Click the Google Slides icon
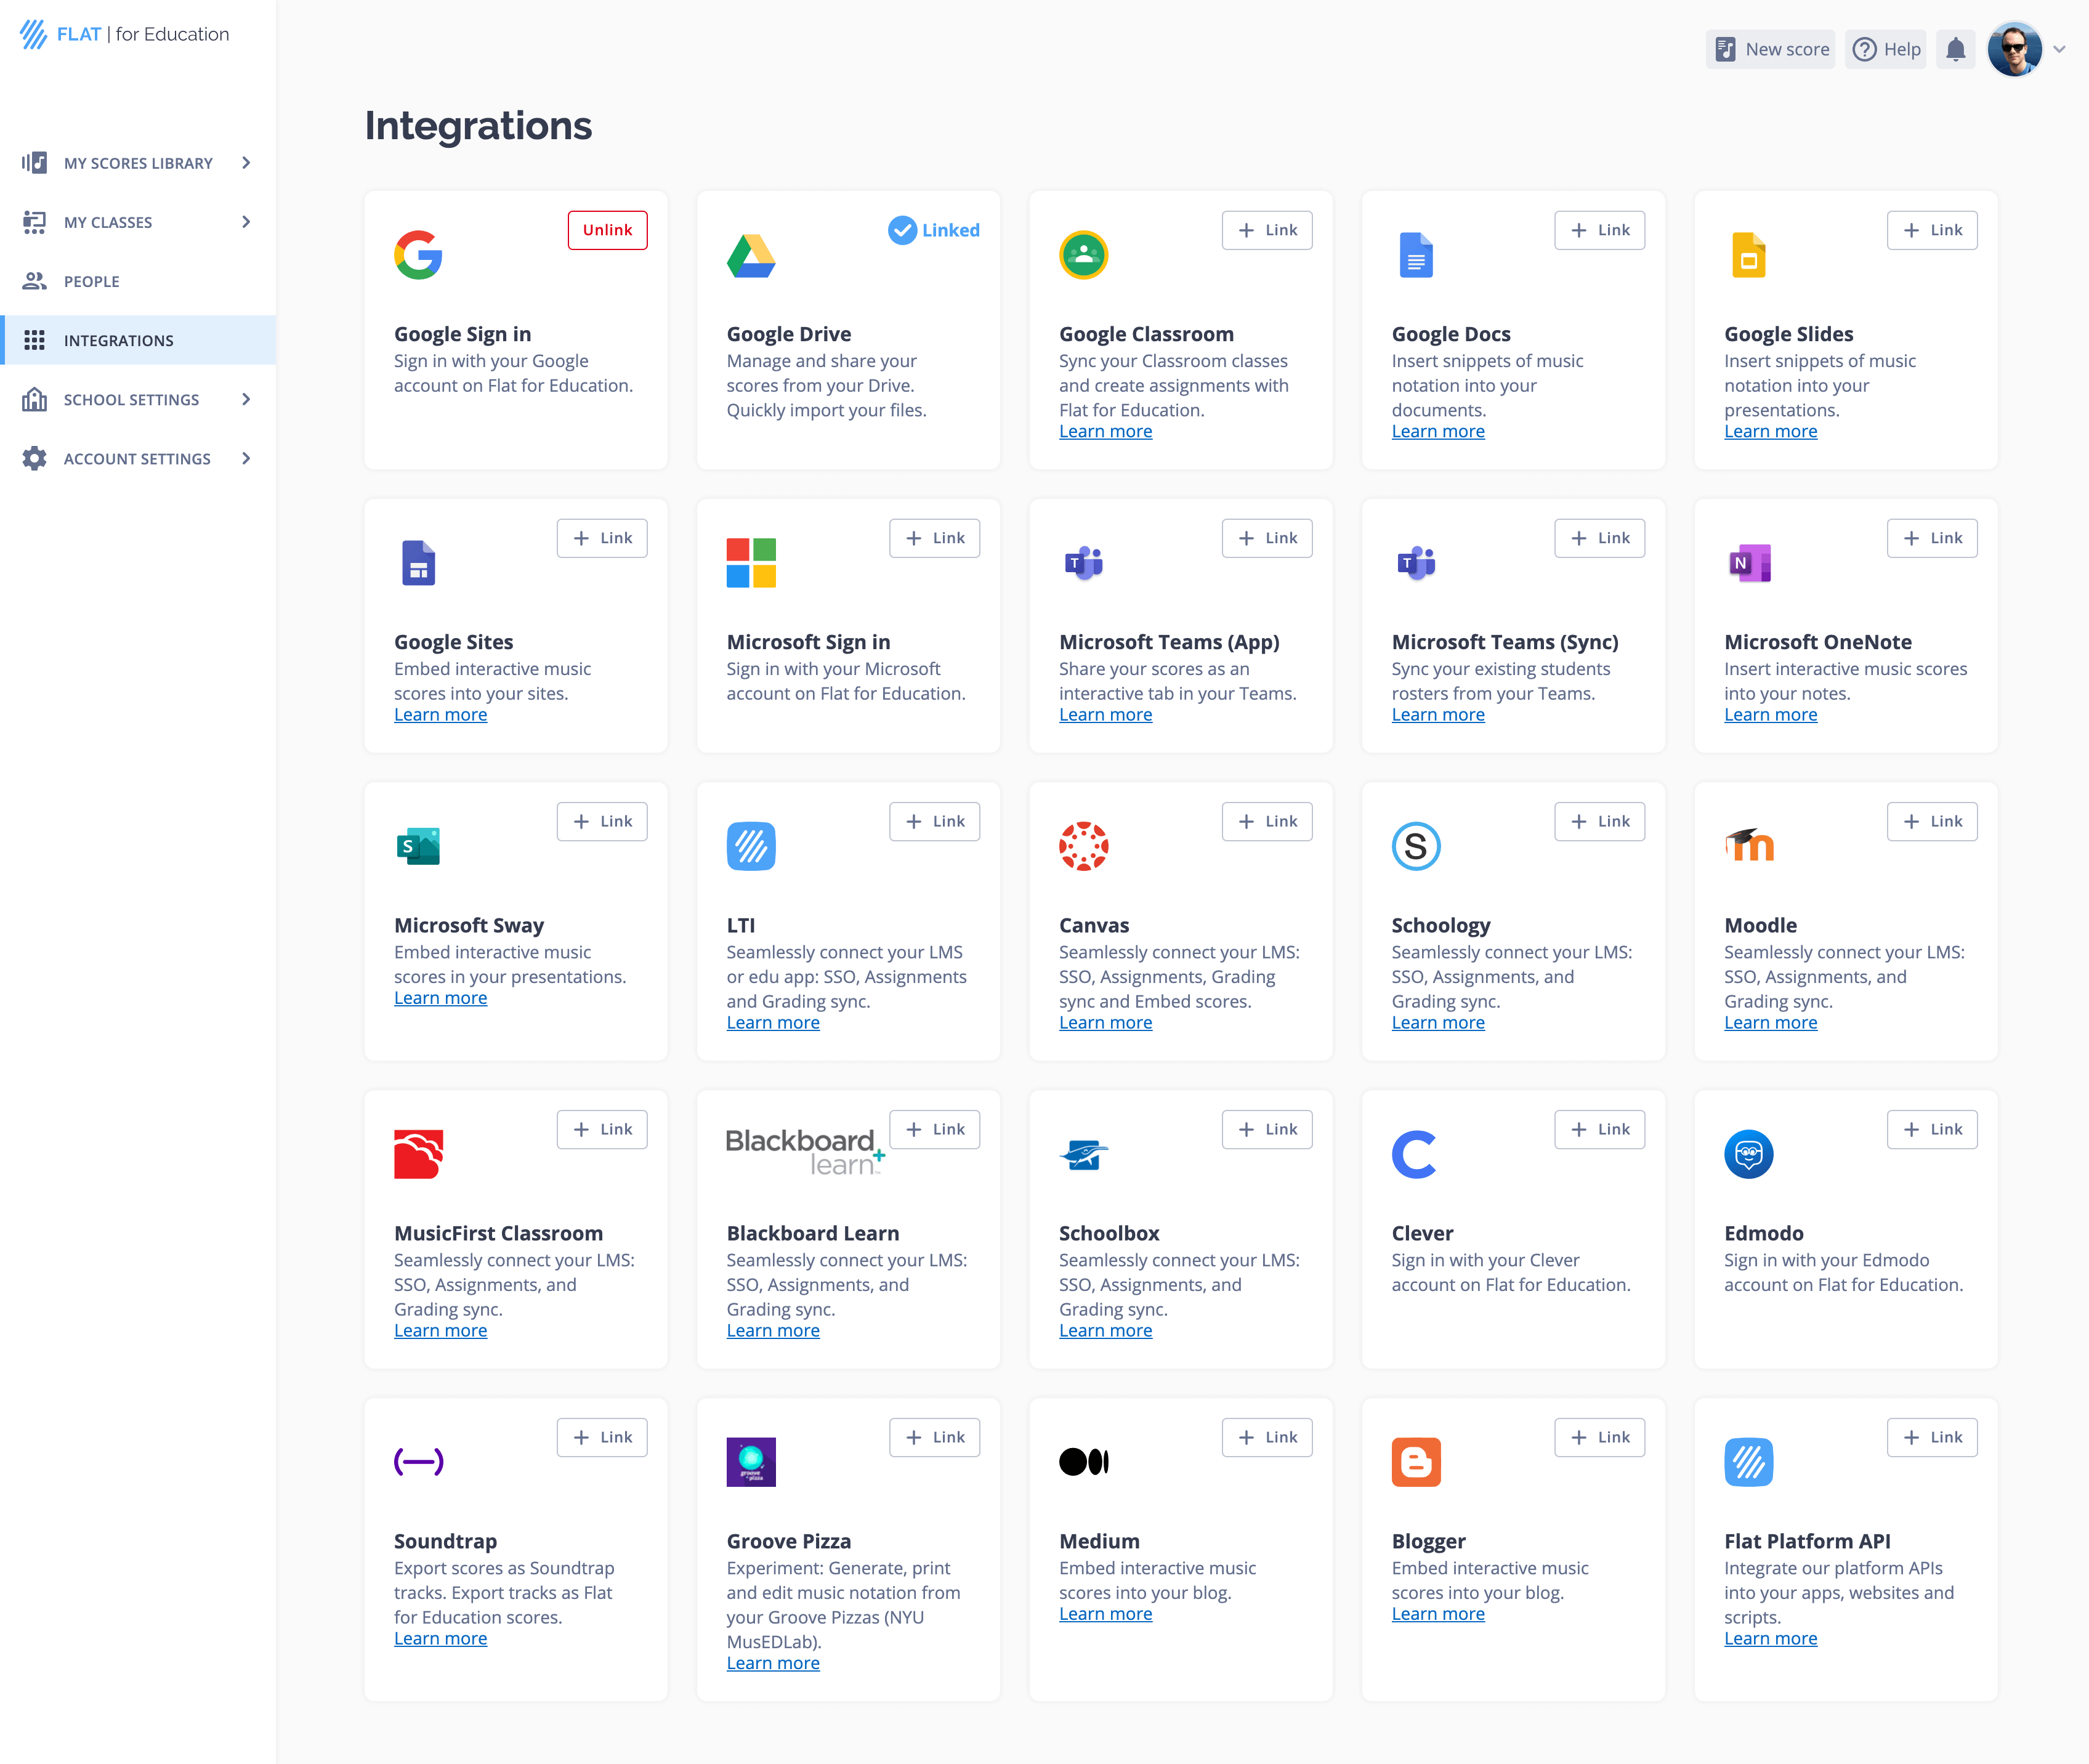2089x1764 pixels. pos(1749,255)
